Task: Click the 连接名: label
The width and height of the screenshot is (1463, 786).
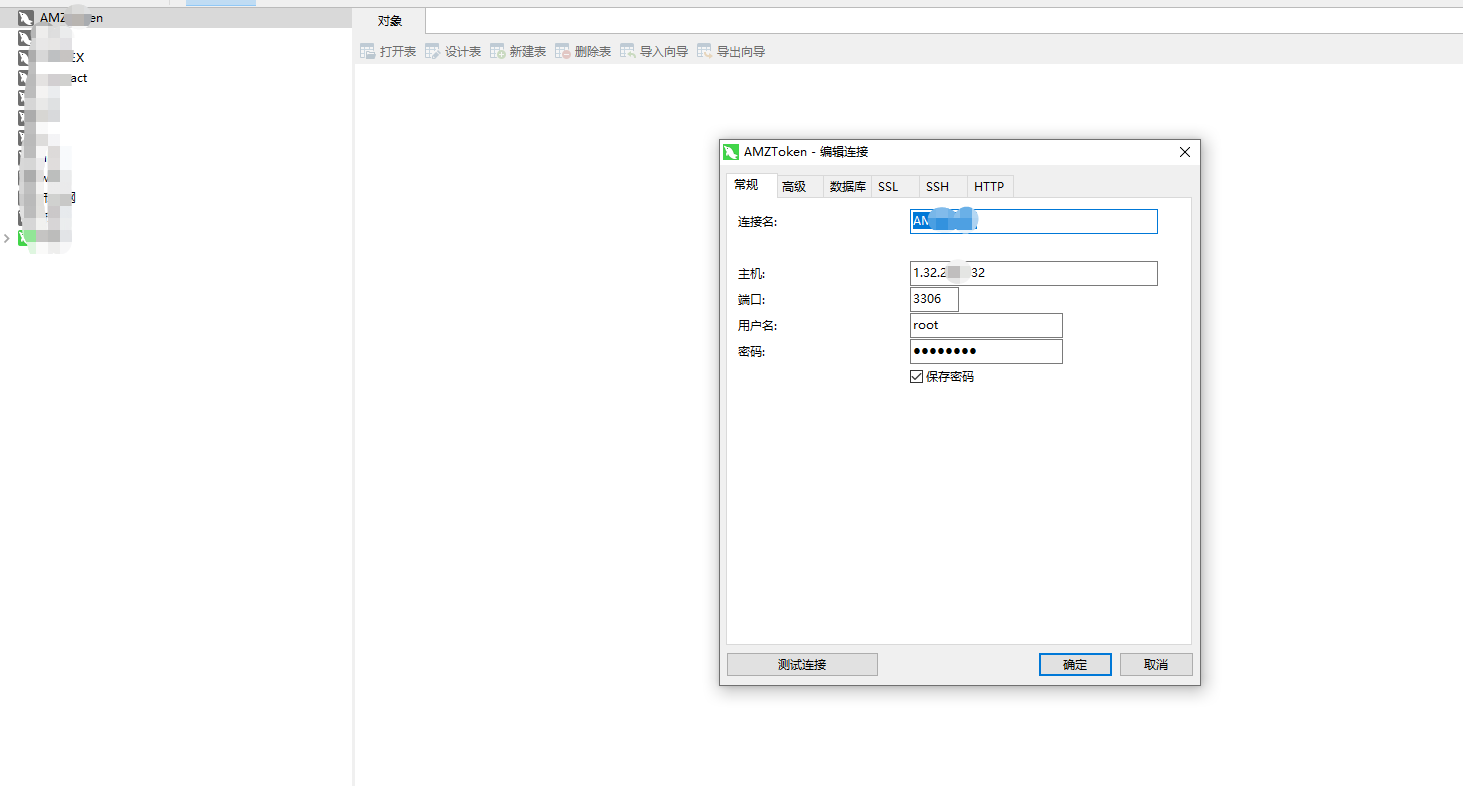Action: tap(757, 222)
